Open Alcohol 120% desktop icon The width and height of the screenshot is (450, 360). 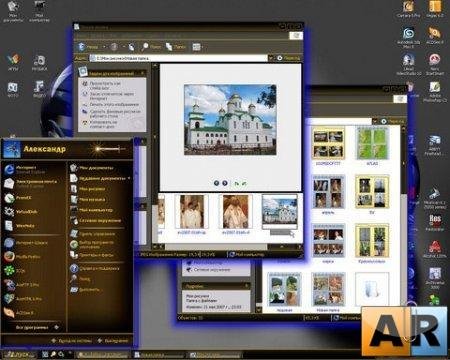click(435, 250)
